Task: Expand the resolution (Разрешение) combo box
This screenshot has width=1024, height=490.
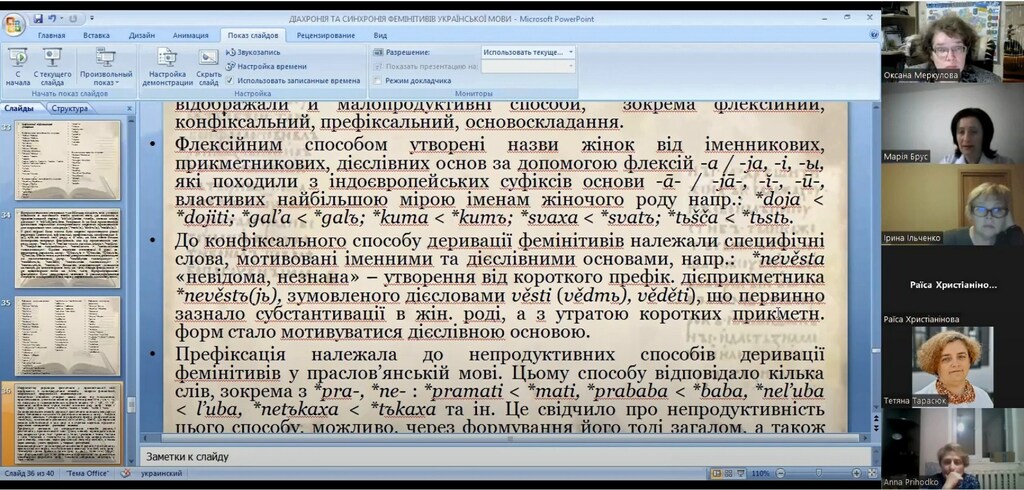Action: [x=570, y=51]
